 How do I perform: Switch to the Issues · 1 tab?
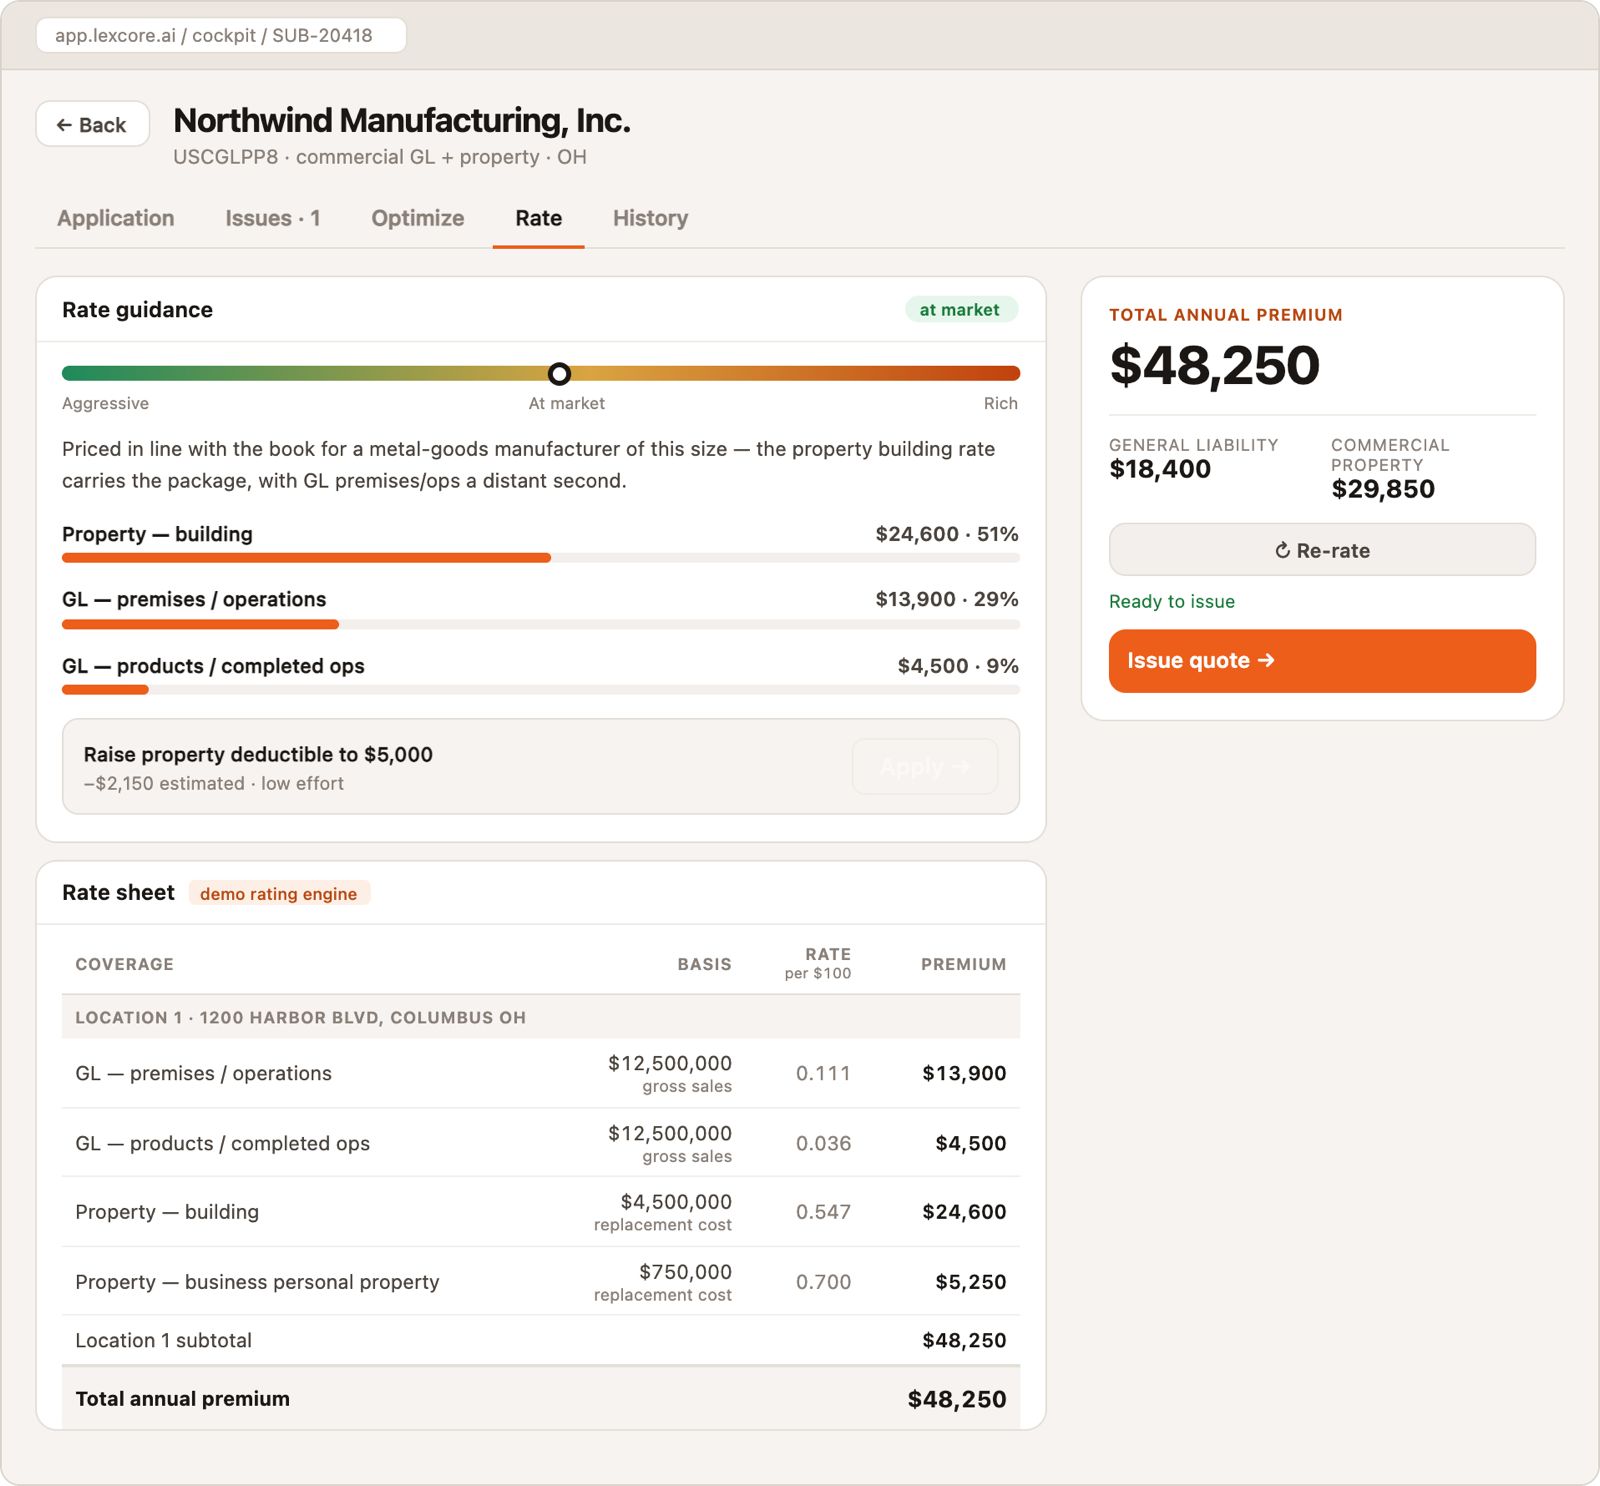click(x=272, y=218)
